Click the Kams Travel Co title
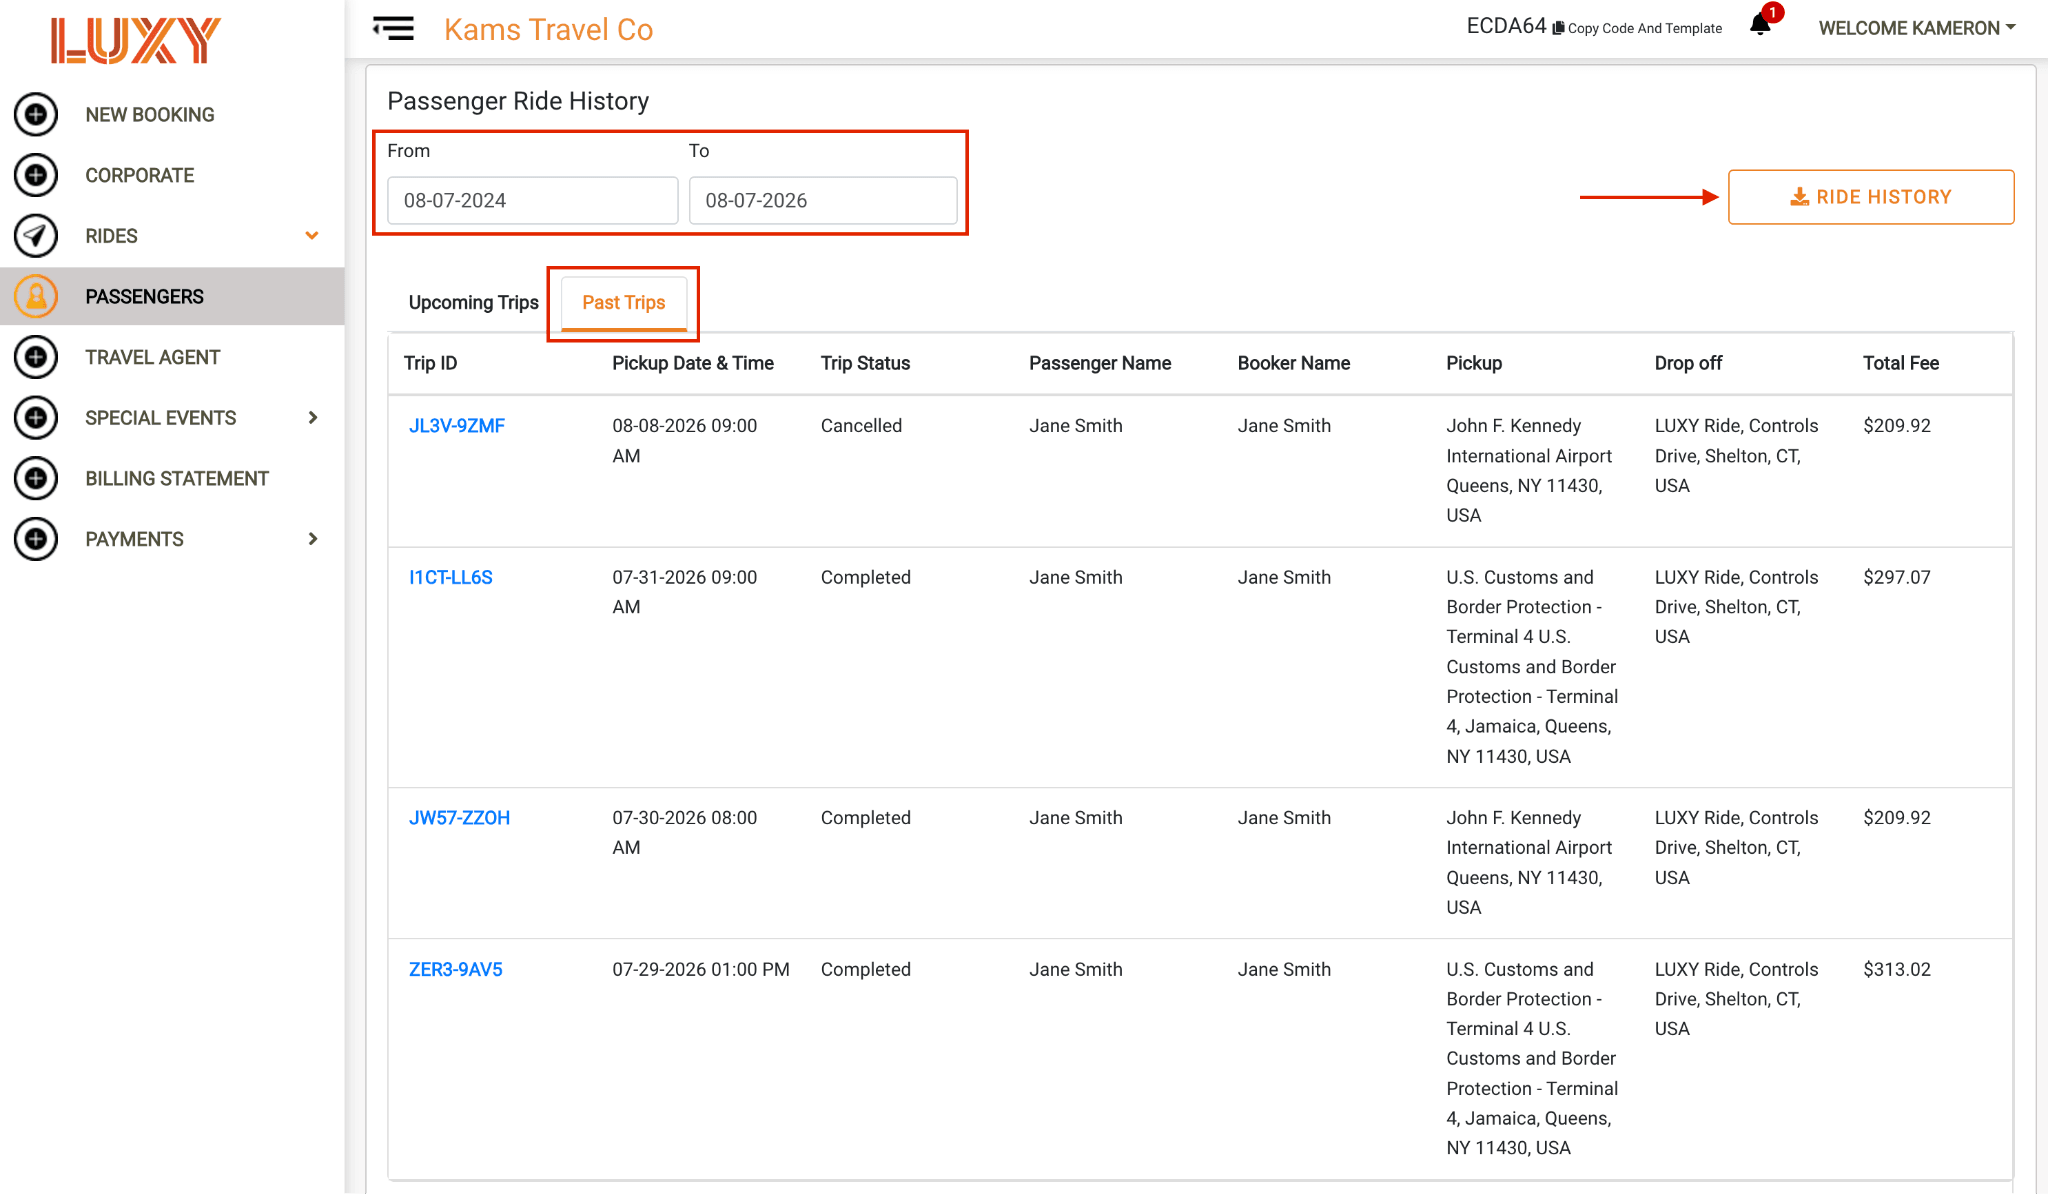The image size is (2048, 1194). pyautogui.click(x=548, y=29)
